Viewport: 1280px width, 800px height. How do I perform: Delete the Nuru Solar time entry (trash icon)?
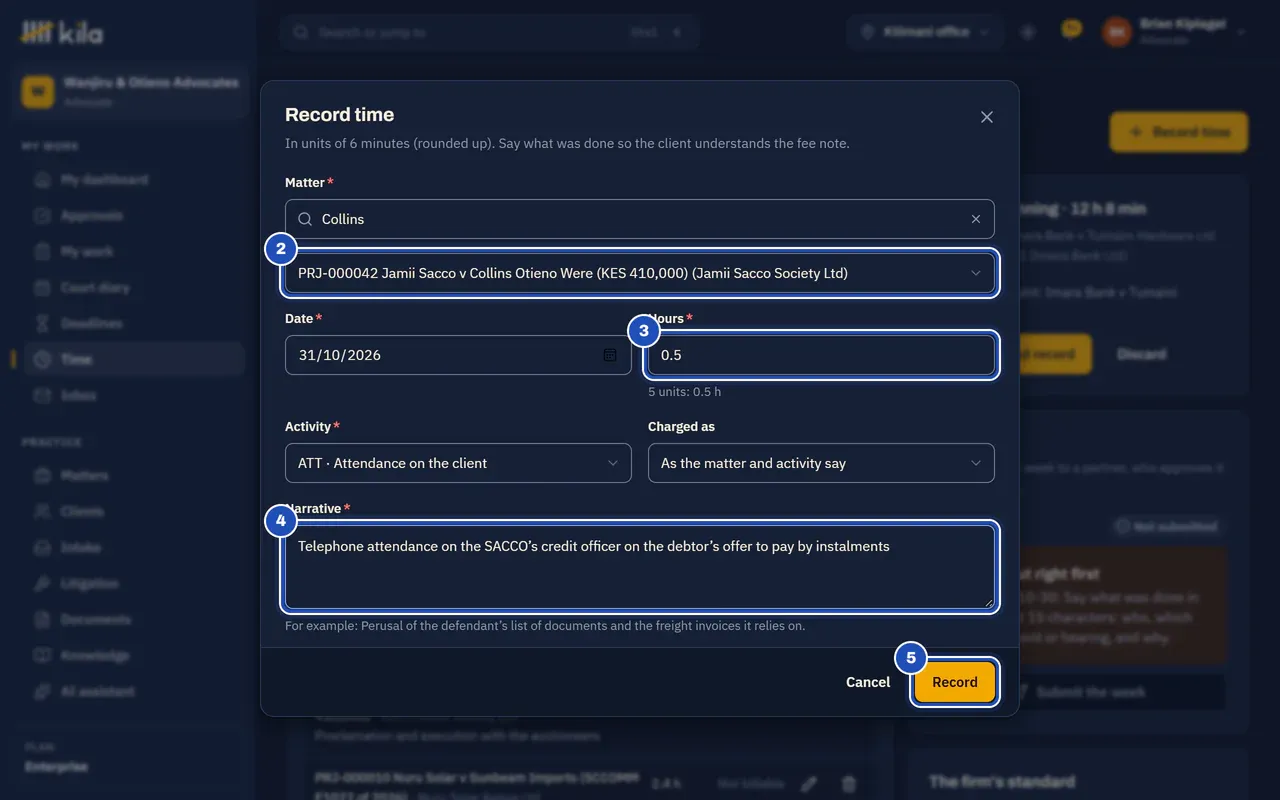click(x=848, y=784)
